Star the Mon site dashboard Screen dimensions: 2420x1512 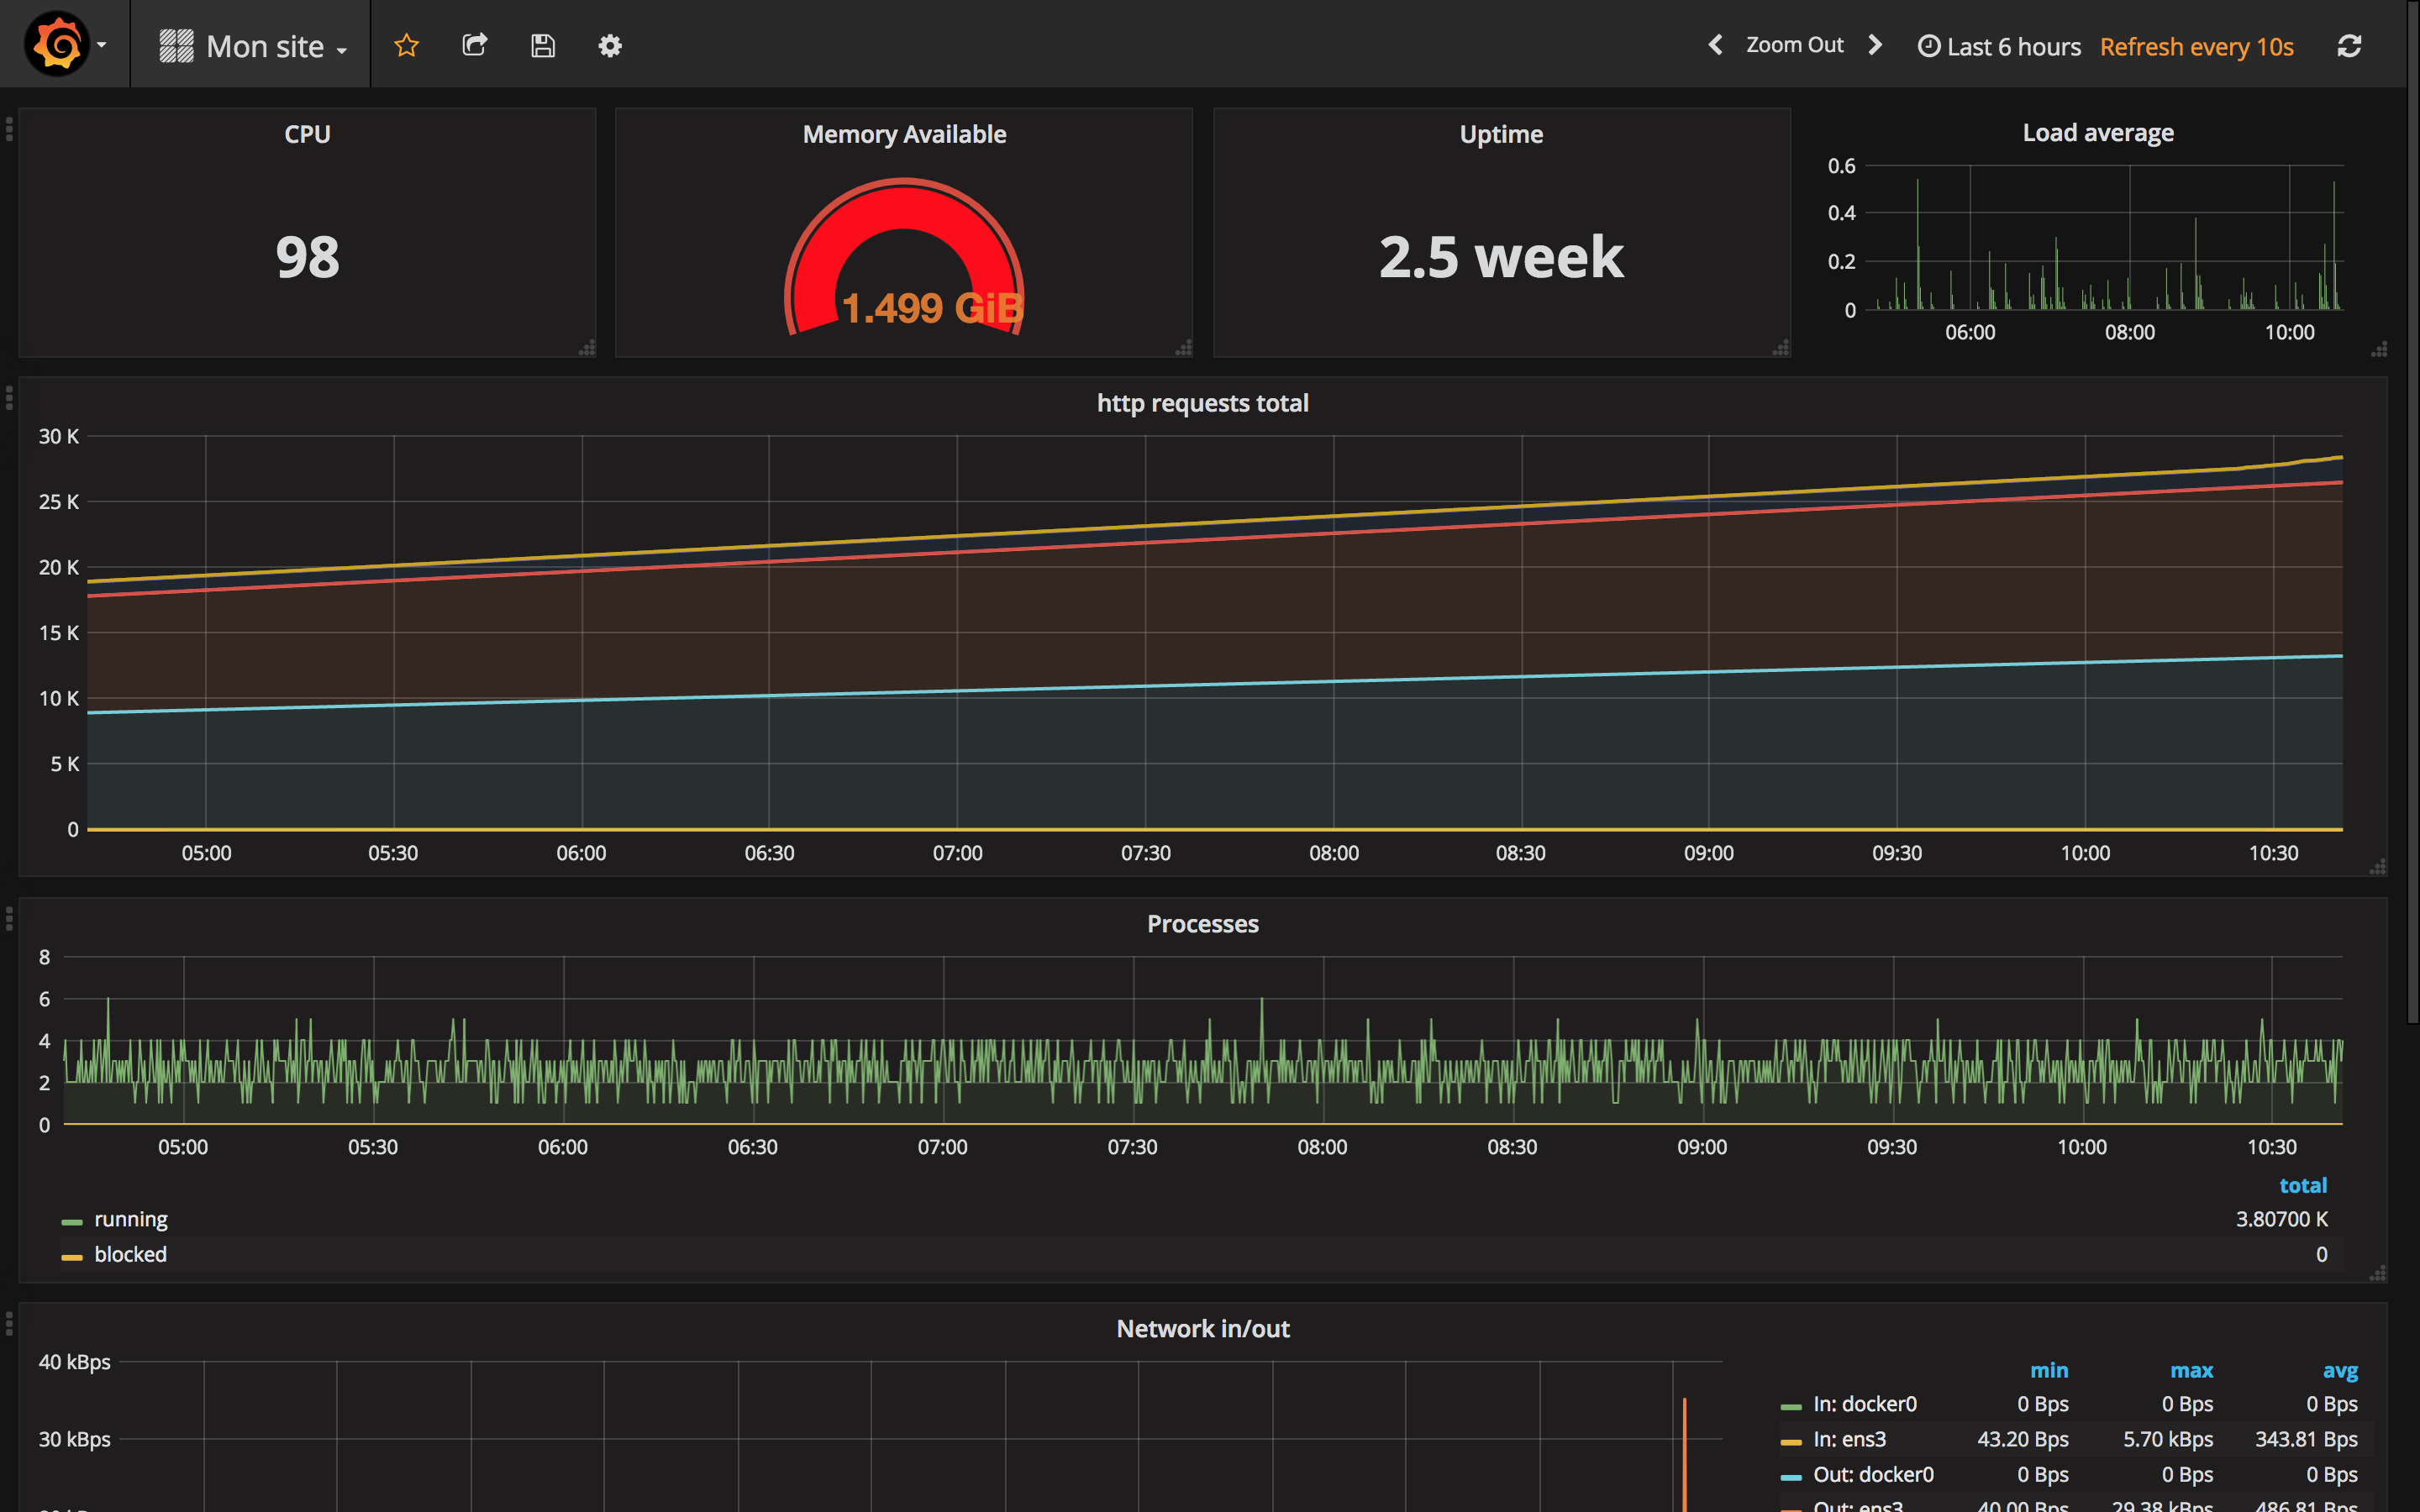tap(406, 45)
